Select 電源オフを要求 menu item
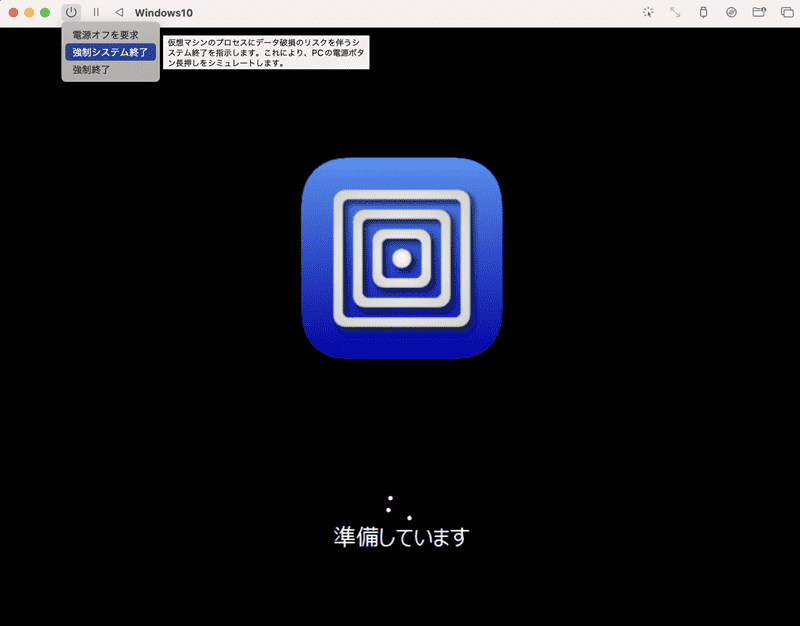The height and width of the screenshot is (626, 800). click(x=110, y=35)
